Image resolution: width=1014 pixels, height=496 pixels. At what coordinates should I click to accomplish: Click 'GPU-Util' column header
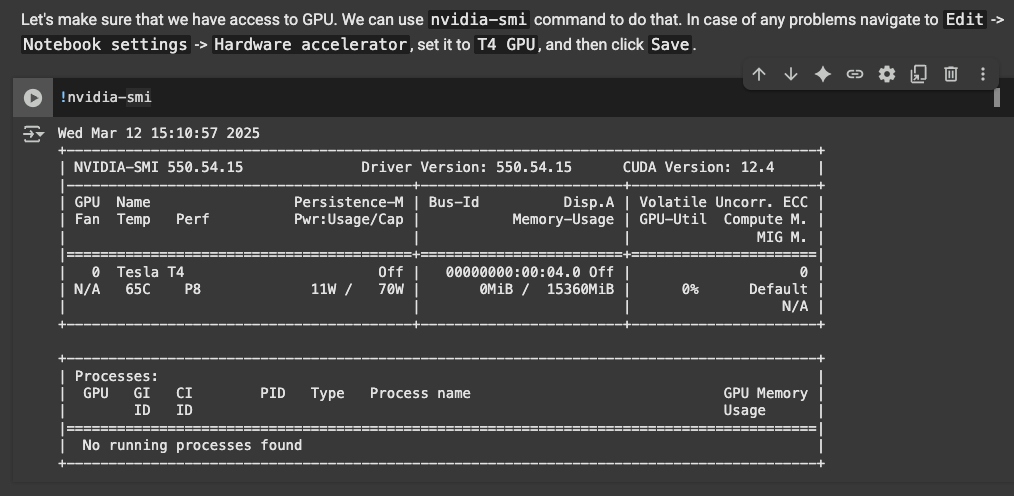click(x=673, y=219)
